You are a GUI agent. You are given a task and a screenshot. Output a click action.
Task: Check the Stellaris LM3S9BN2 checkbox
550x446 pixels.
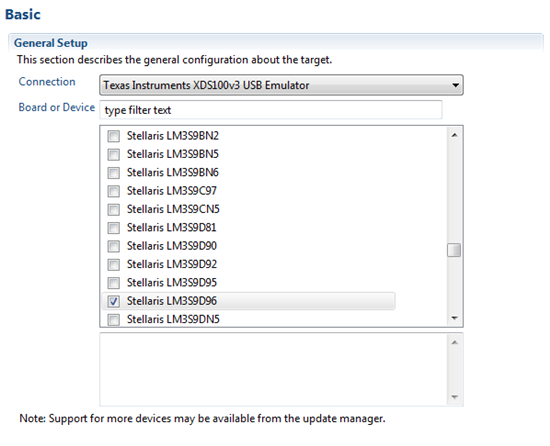point(113,136)
